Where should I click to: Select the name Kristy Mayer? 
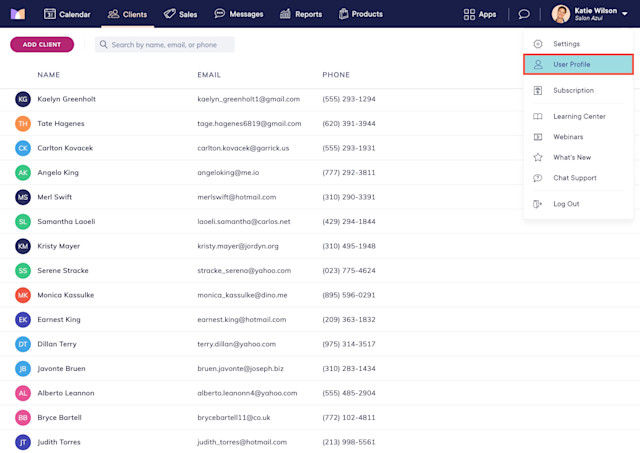coord(59,246)
